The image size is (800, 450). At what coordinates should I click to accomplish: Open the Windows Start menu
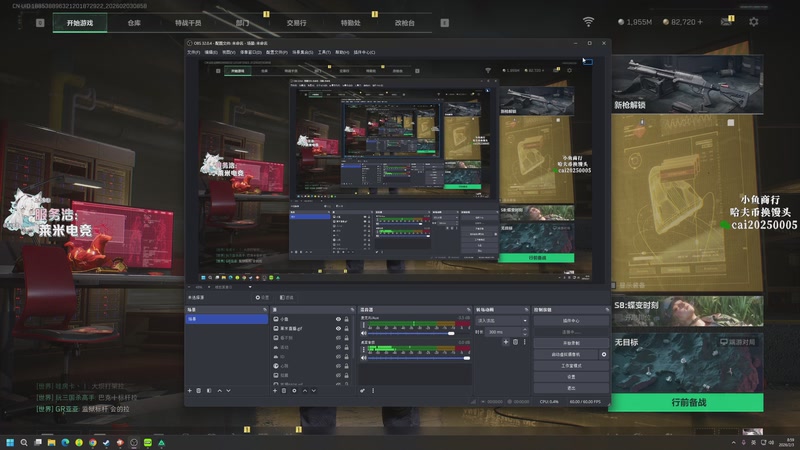pos(10,443)
